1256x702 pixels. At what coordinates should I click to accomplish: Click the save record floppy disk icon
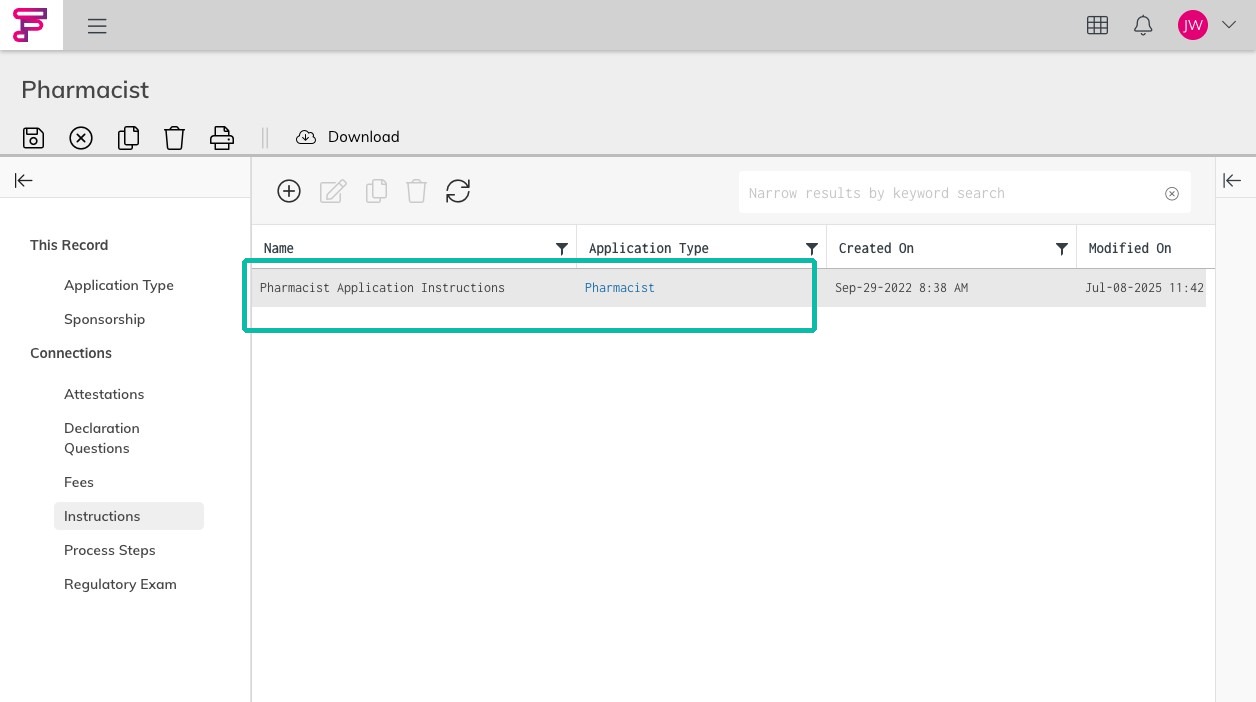pyautogui.click(x=33, y=138)
